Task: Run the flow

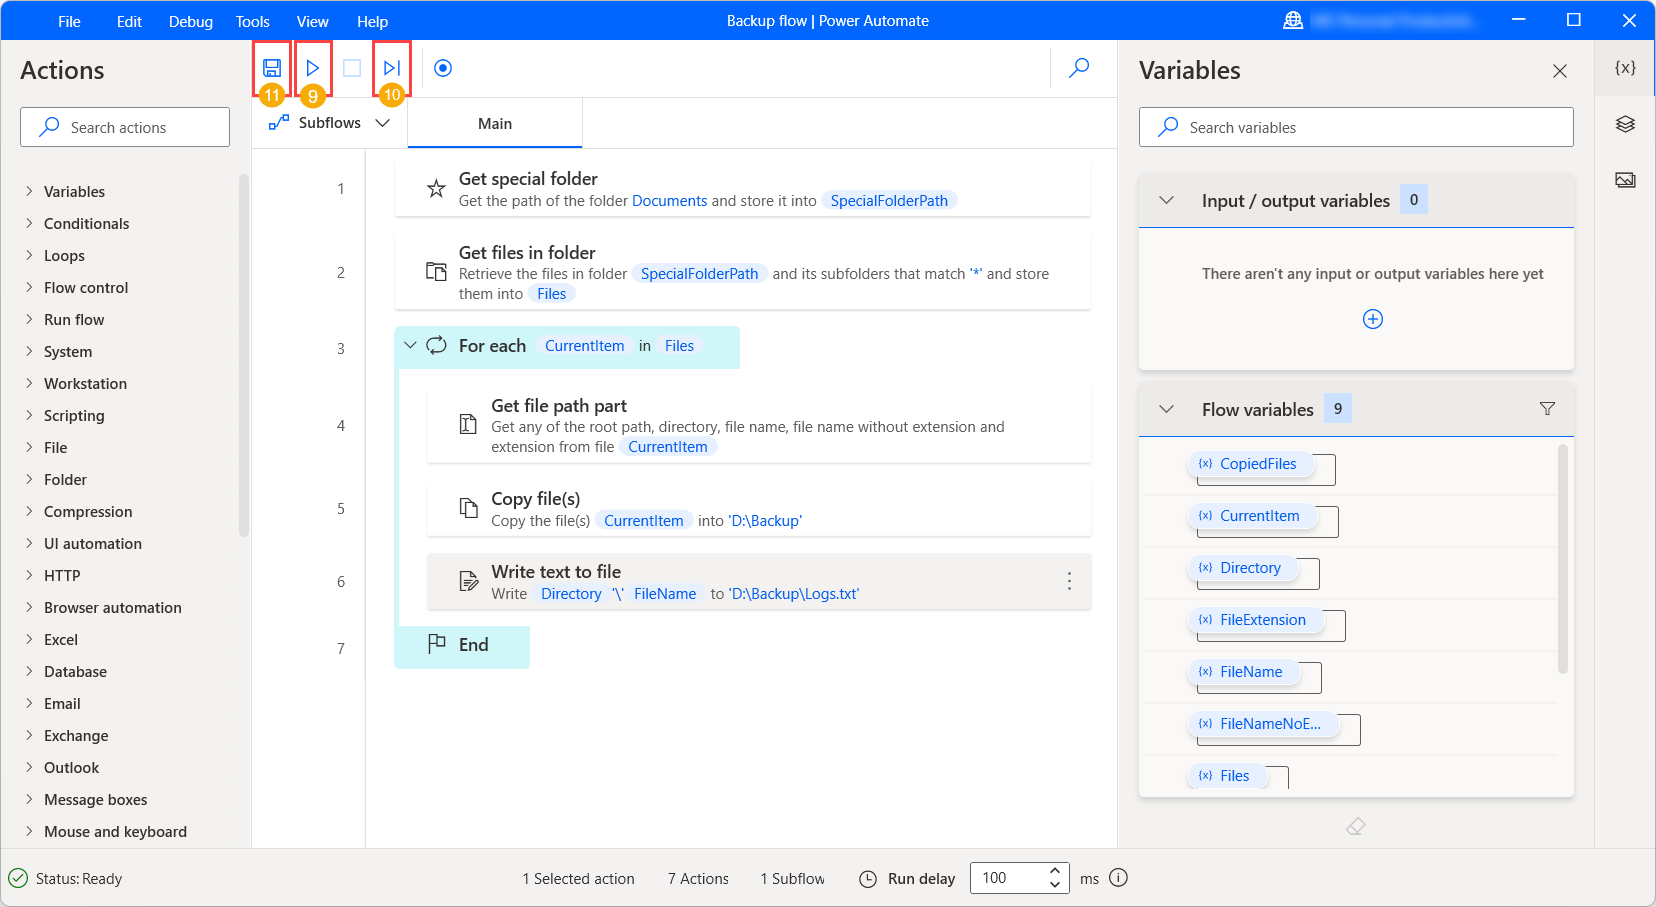Action: (x=312, y=67)
